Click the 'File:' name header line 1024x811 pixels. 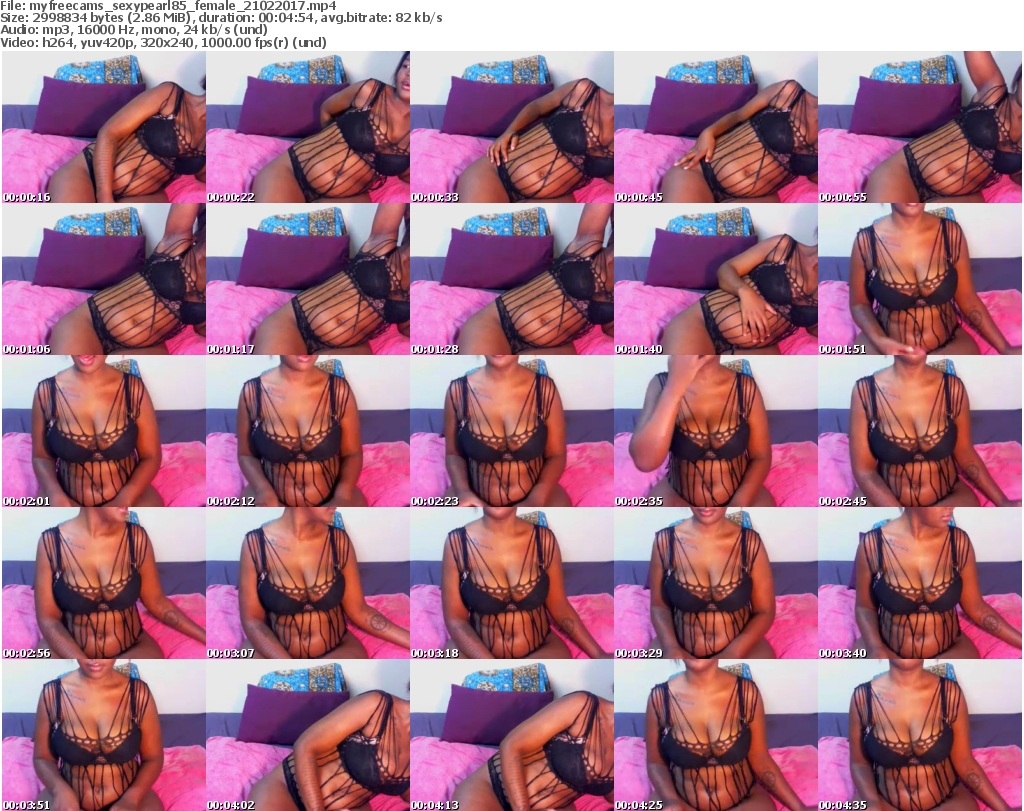pyautogui.click(x=168, y=6)
